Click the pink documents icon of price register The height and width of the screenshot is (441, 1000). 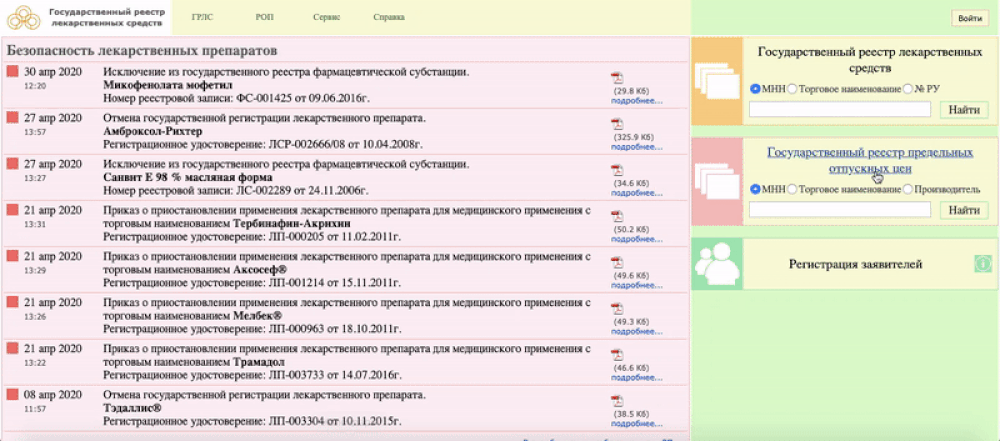[x=717, y=182]
